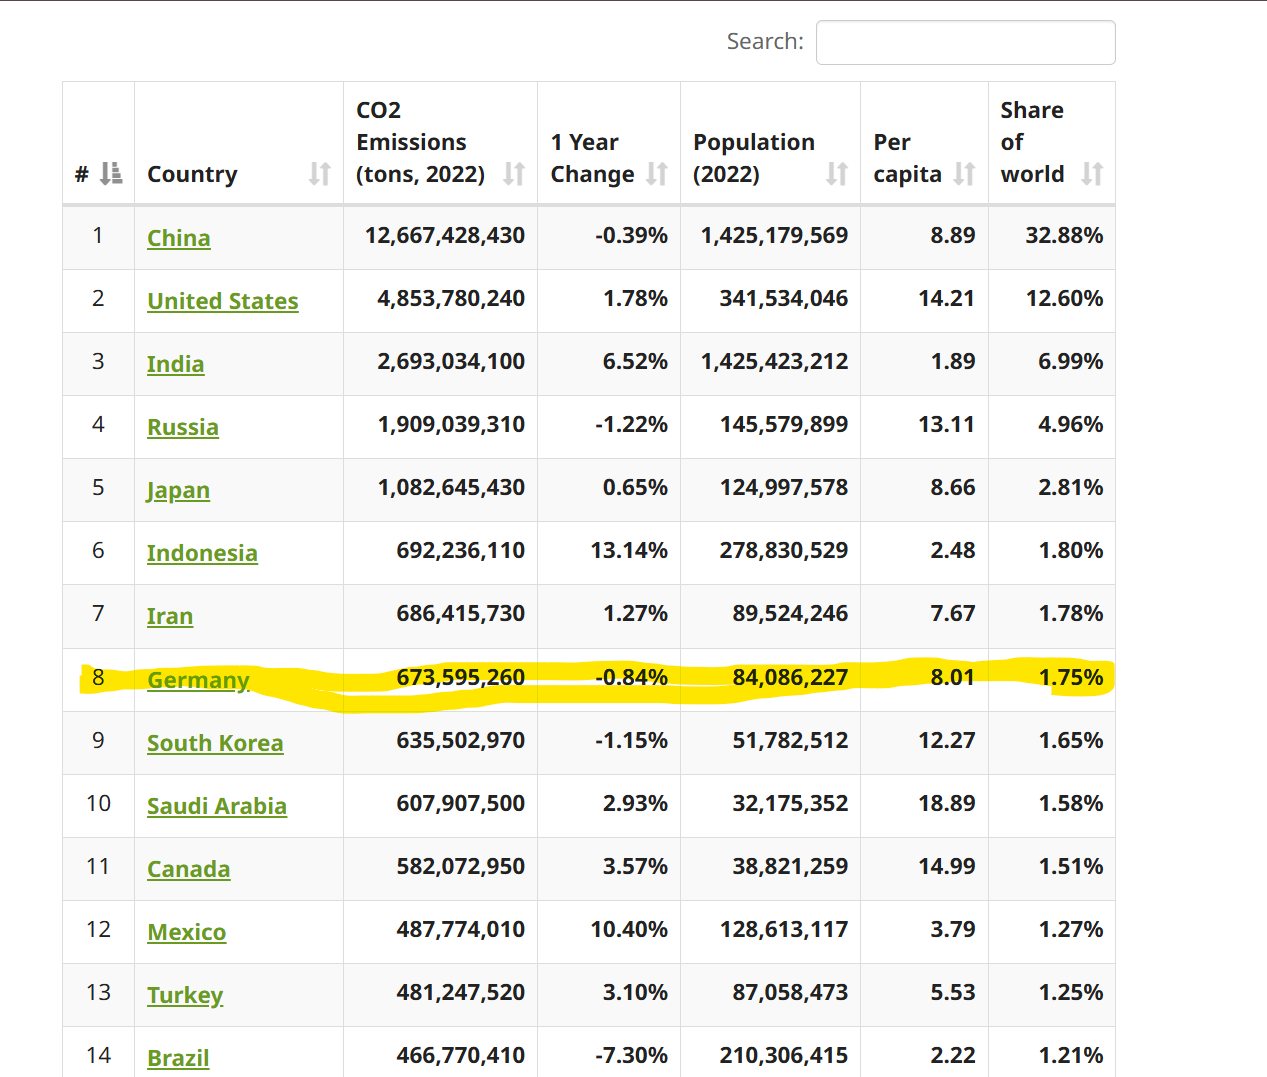Open the Turkey country link
1267x1077 pixels.
point(185,995)
